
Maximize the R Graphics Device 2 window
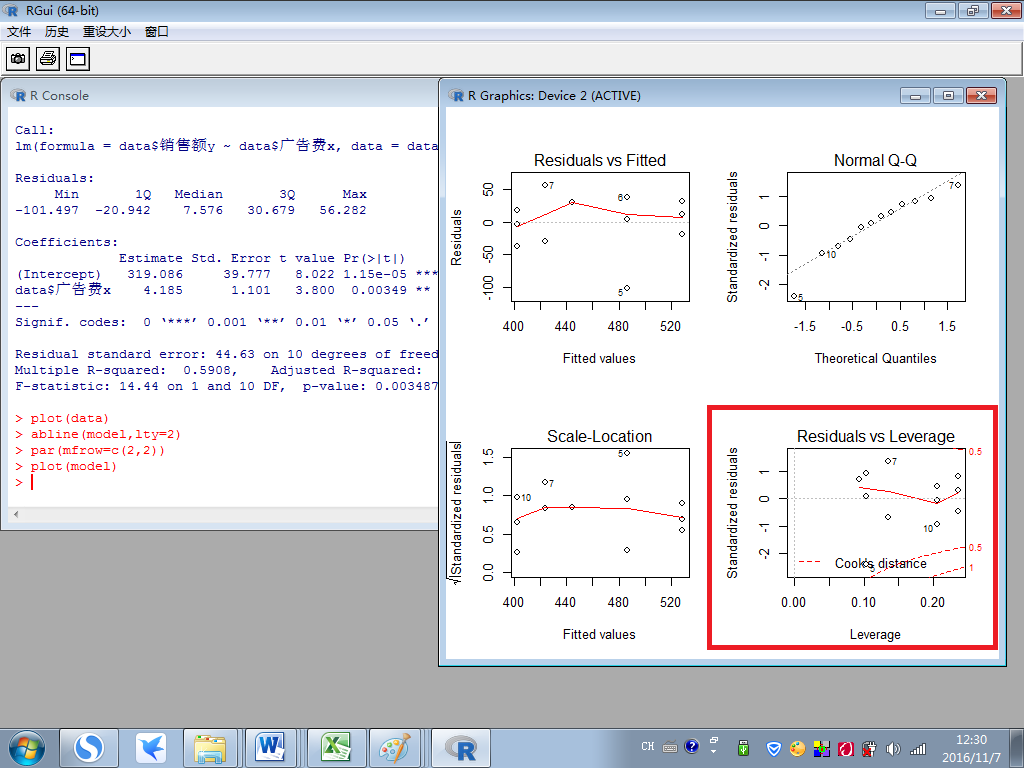pyautogui.click(x=948, y=96)
